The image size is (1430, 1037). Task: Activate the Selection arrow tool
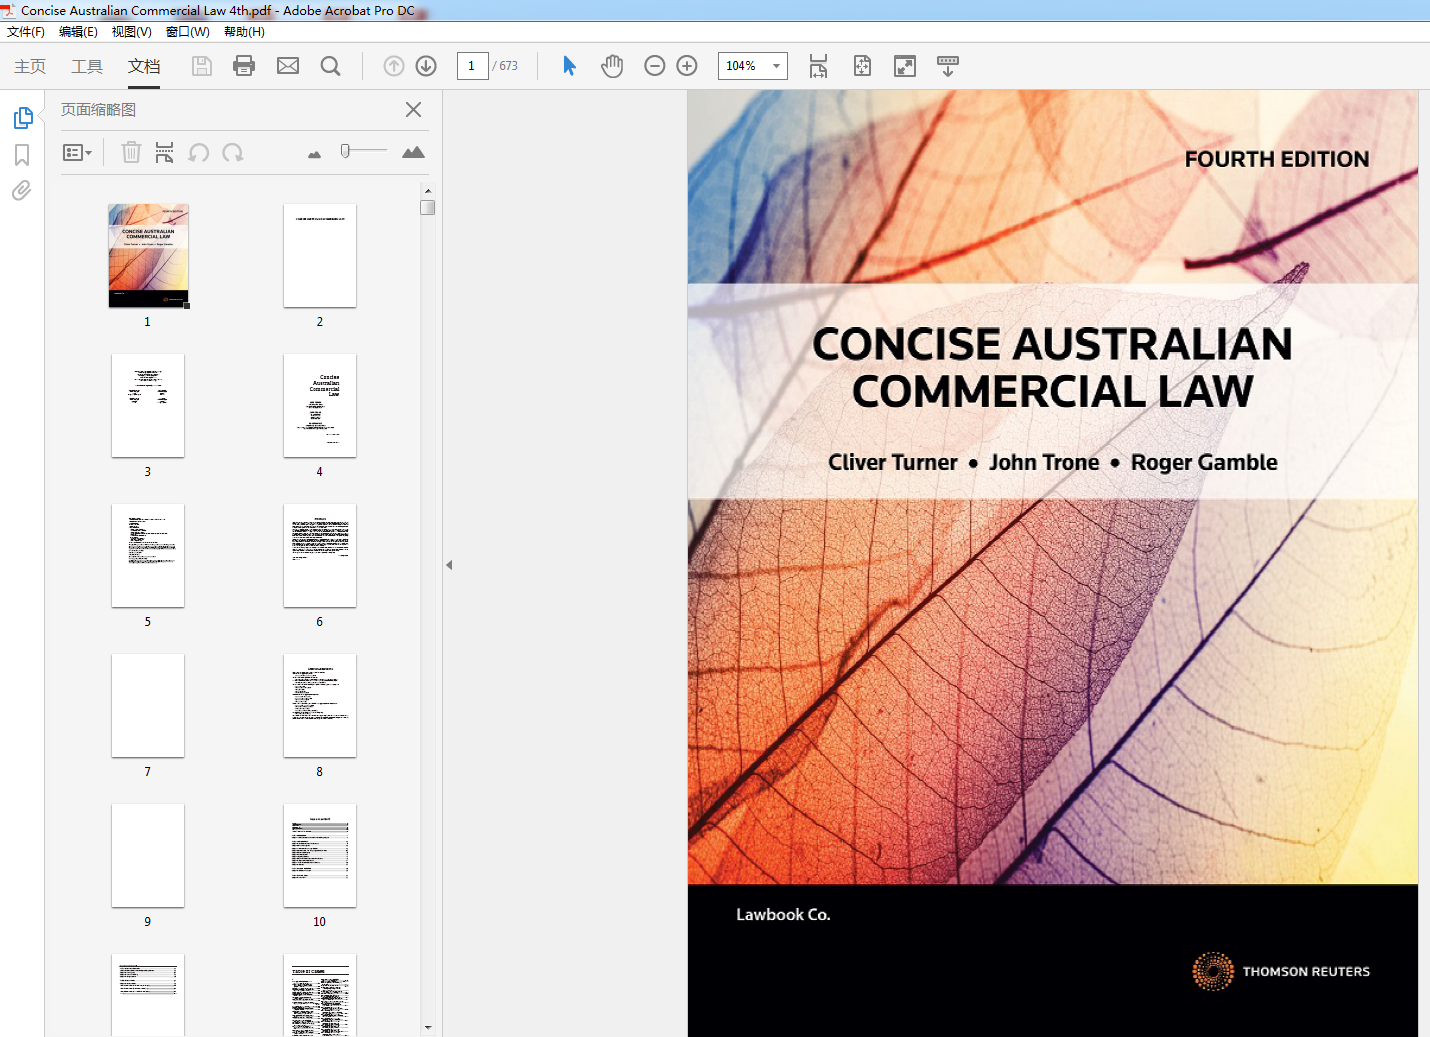pos(569,66)
